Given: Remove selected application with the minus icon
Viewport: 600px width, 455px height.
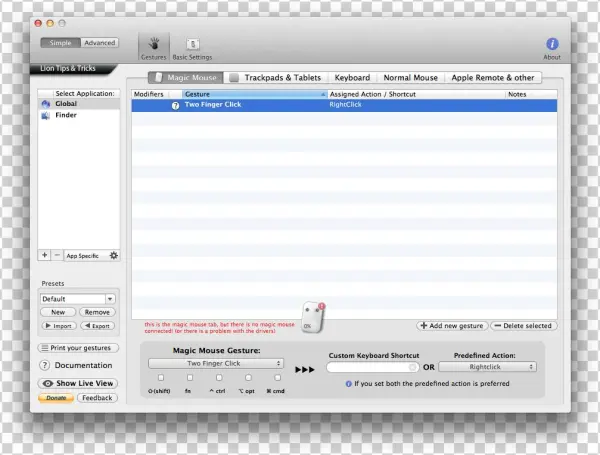Looking at the screenshot, I should click(x=57, y=256).
